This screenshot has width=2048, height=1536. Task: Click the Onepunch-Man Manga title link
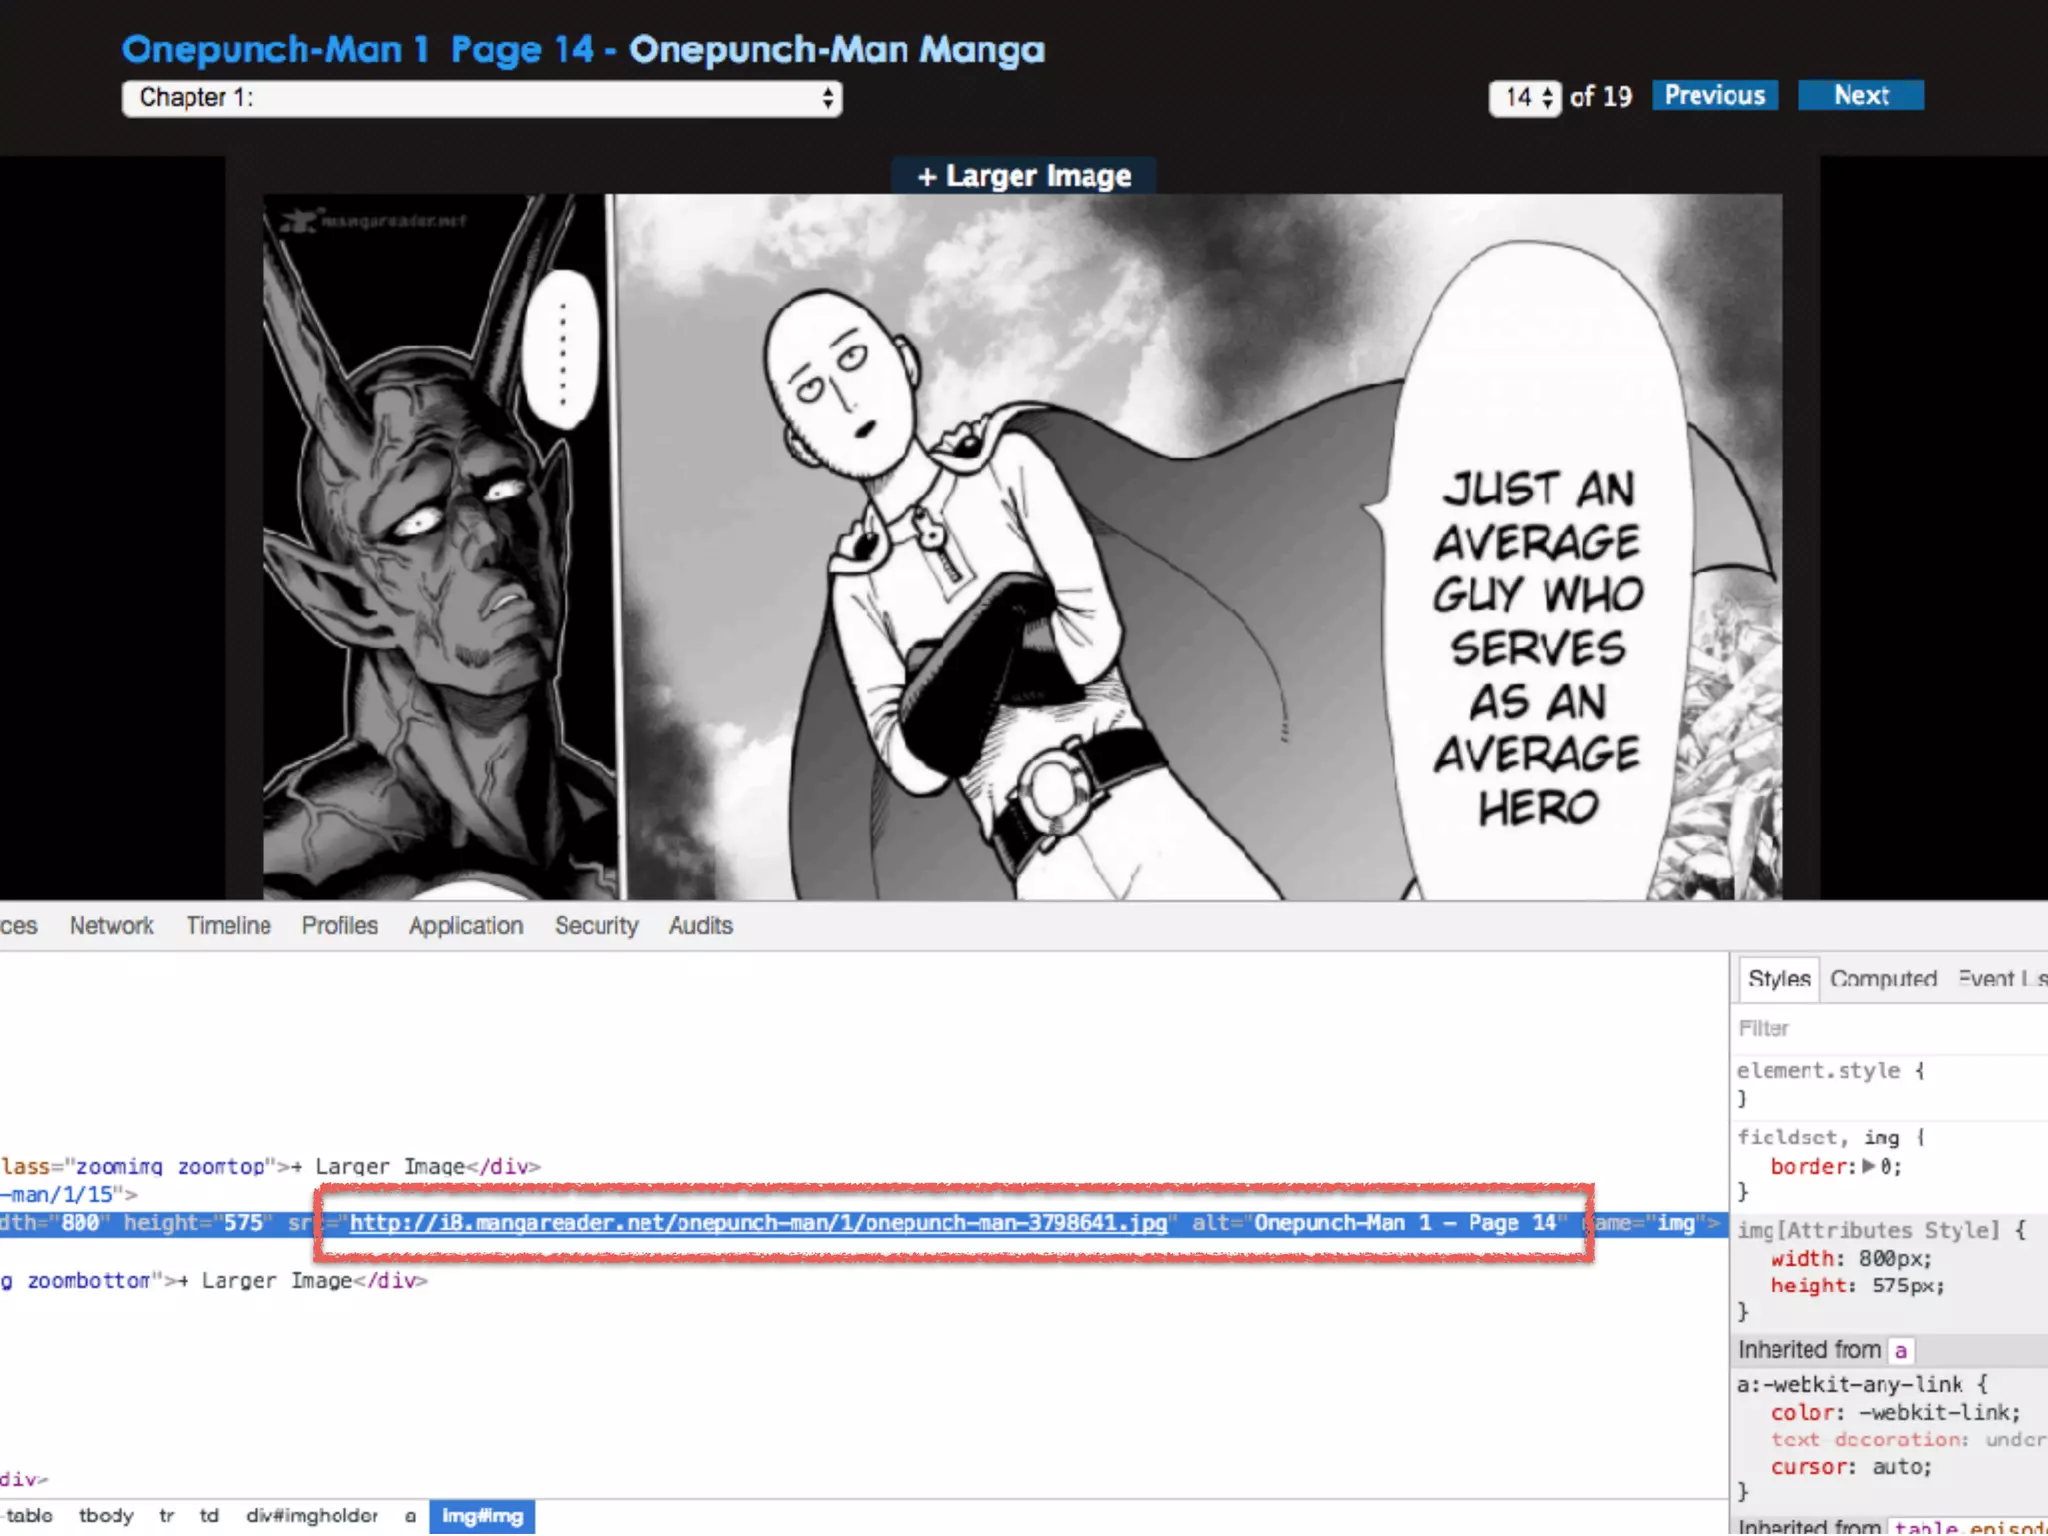(x=836, y=49)
